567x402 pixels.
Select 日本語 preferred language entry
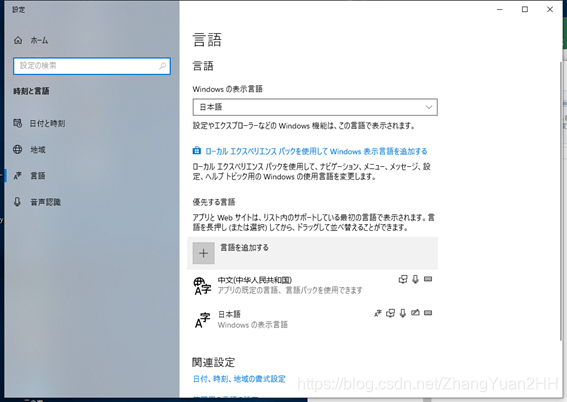coord(312,320)
